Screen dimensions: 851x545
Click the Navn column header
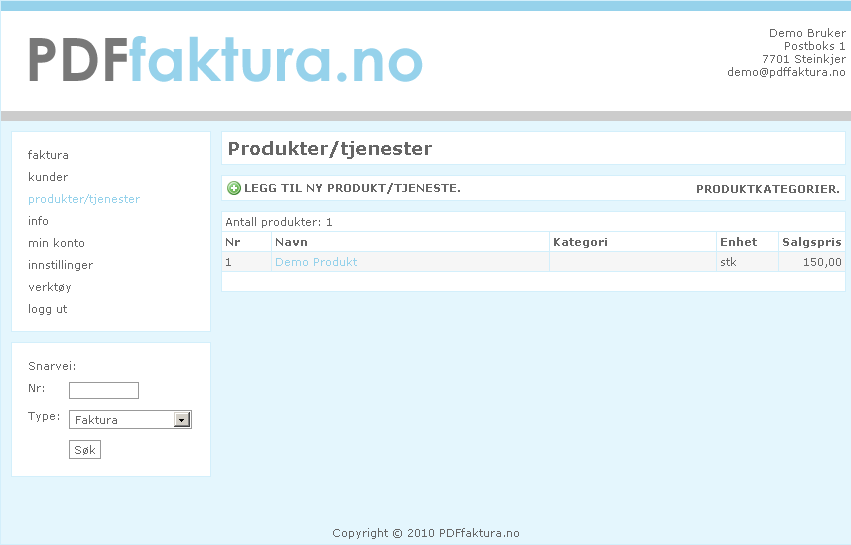tap(410, 242)
